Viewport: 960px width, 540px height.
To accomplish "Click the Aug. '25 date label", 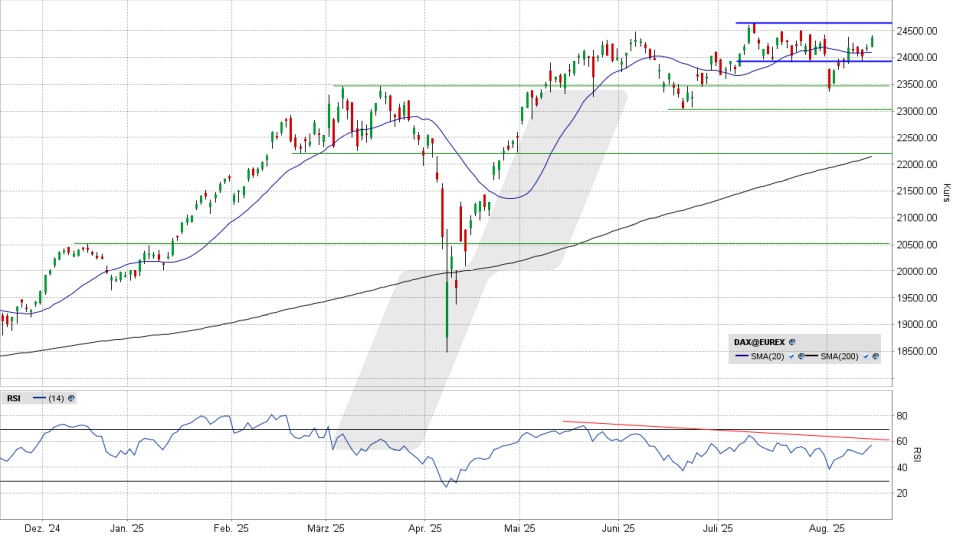I will click(x=828, y=528).
